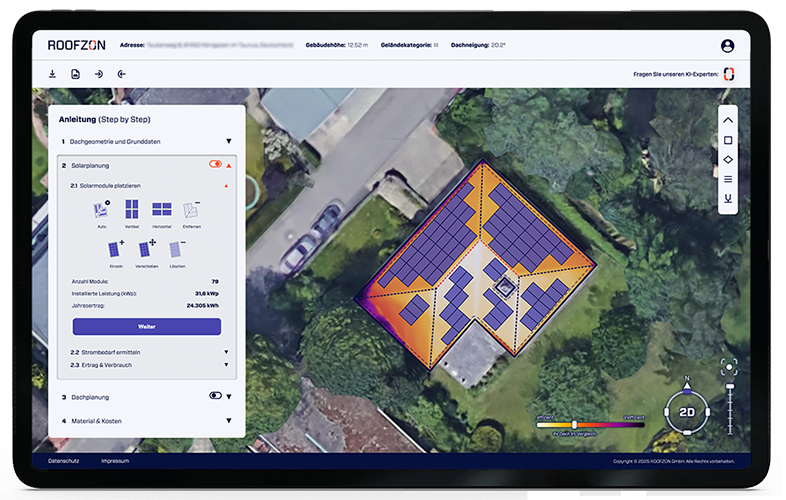786x500 pixels.
Task: Click the Löschen delete tool
Action: click(177, 249)
